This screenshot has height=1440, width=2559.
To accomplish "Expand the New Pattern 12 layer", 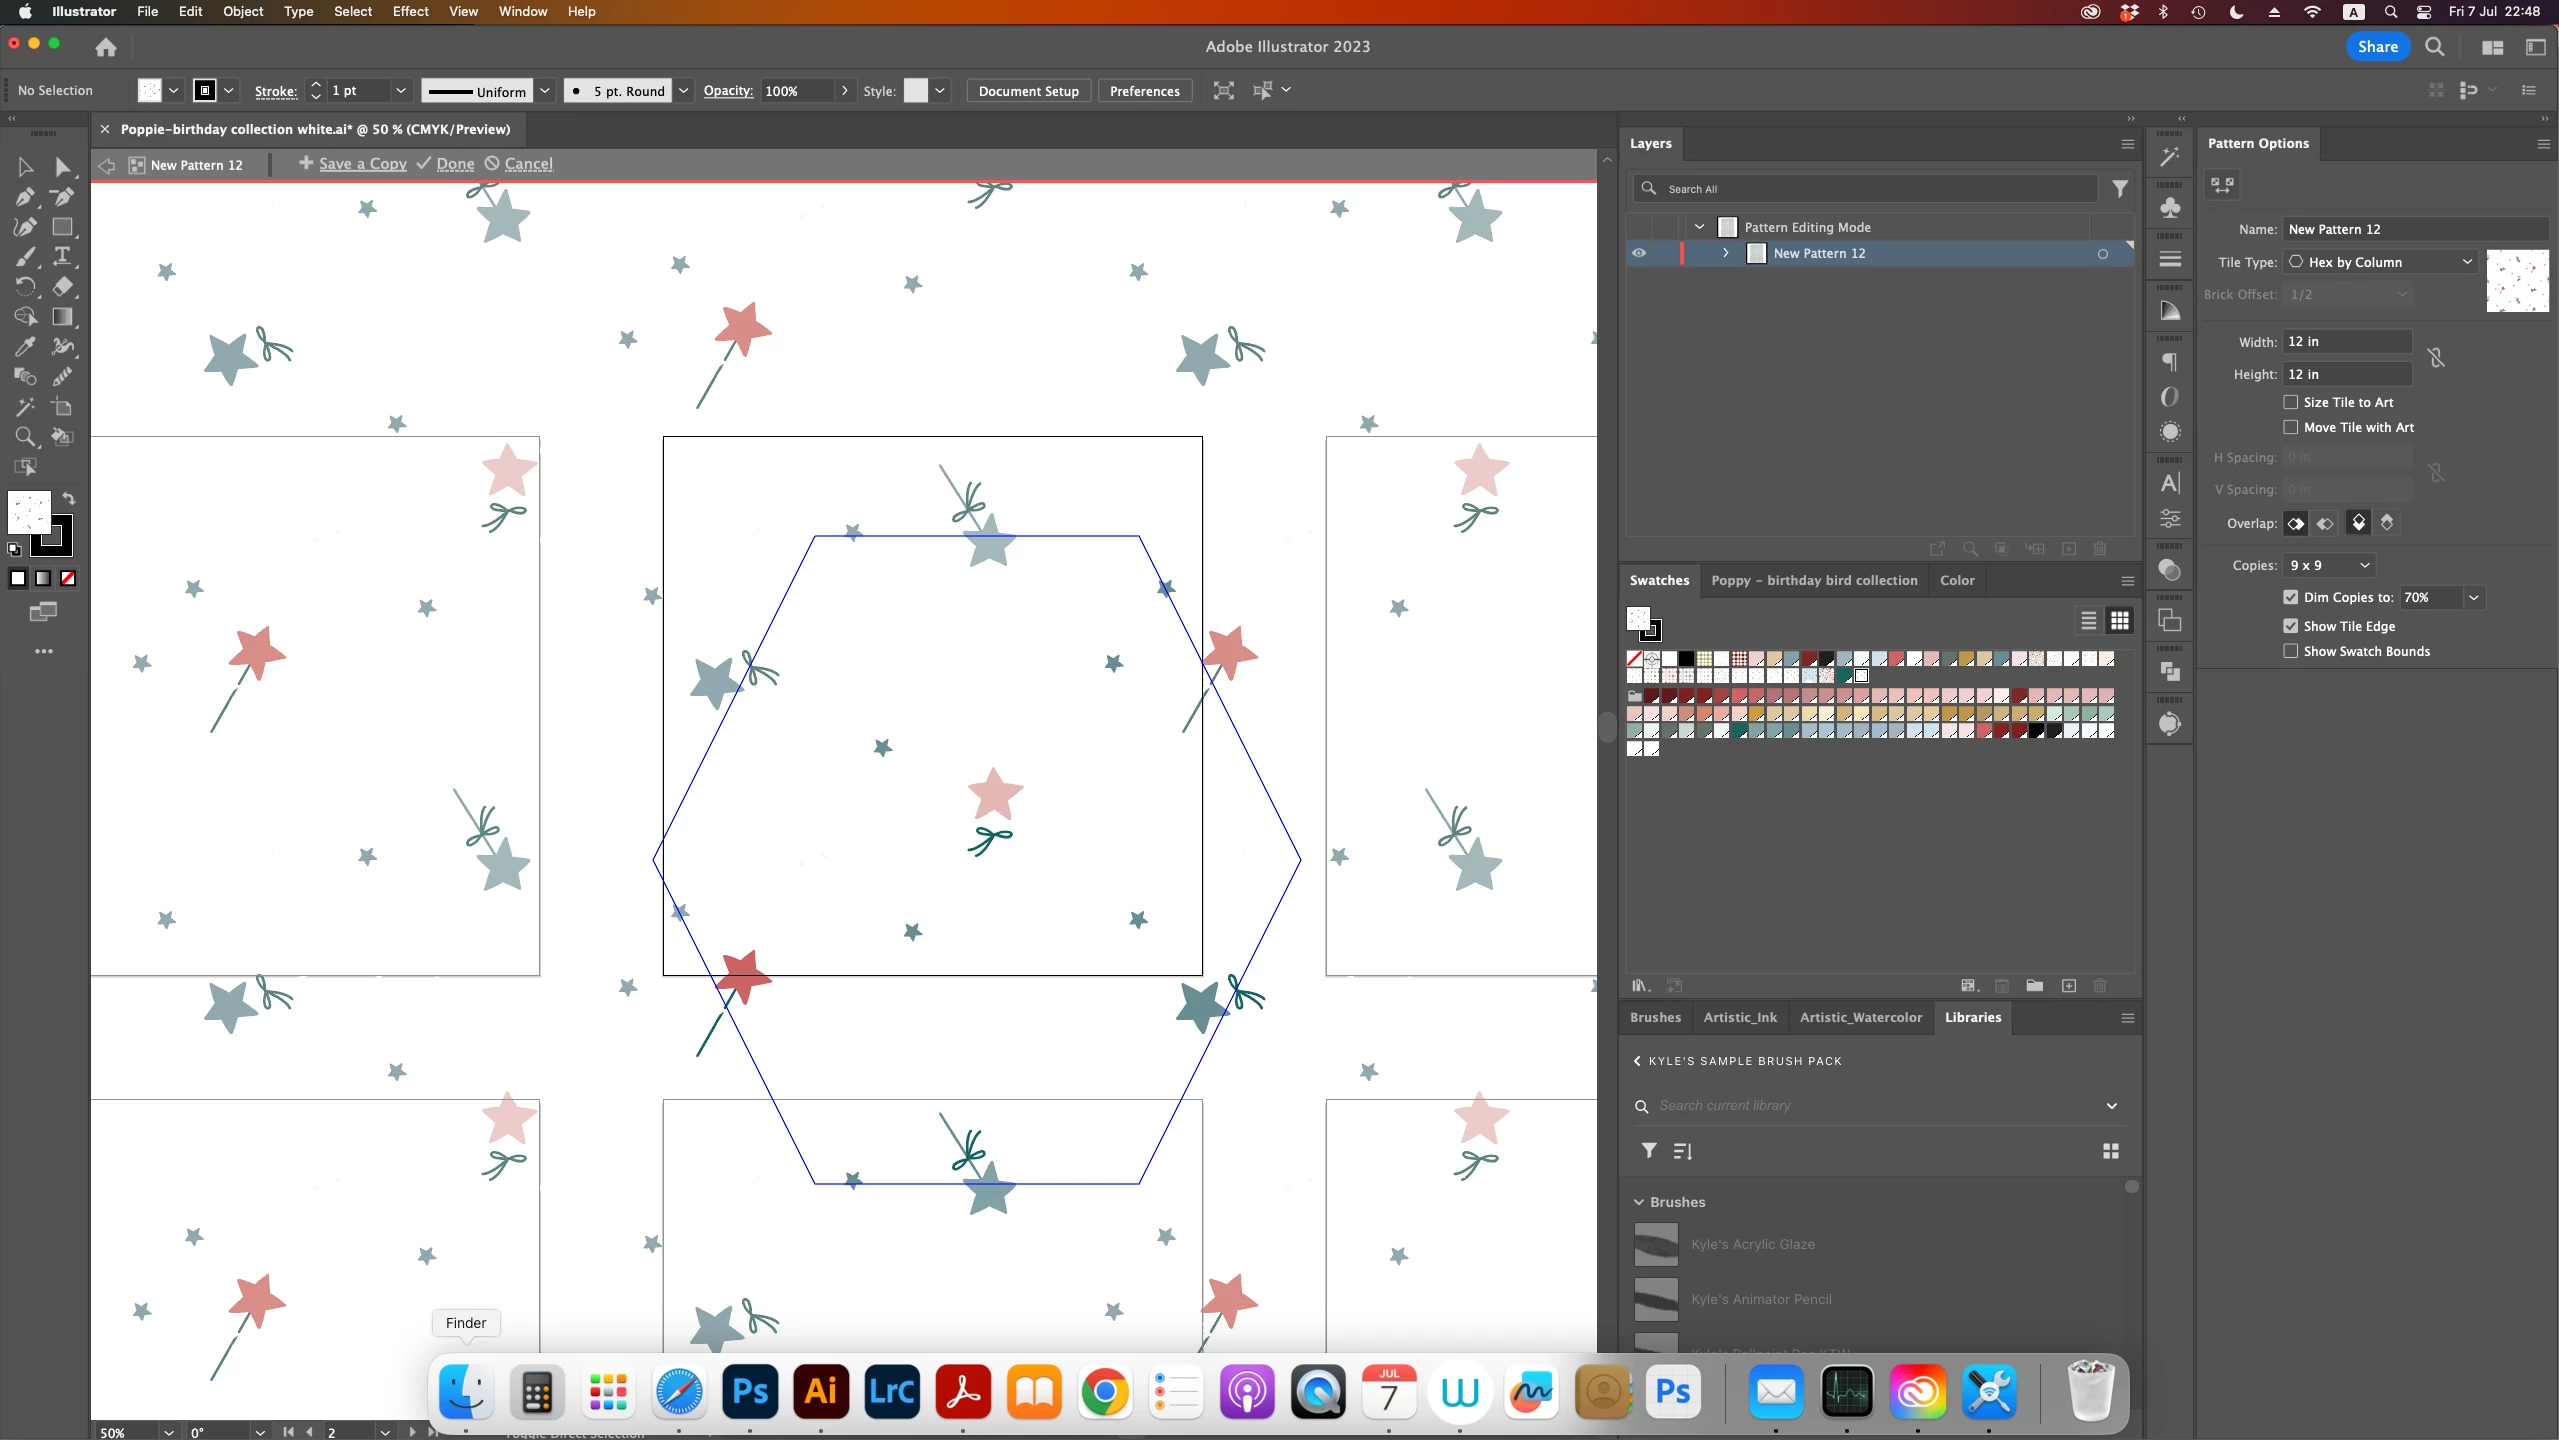I will pyautogui.click(x=1726, y=253).
